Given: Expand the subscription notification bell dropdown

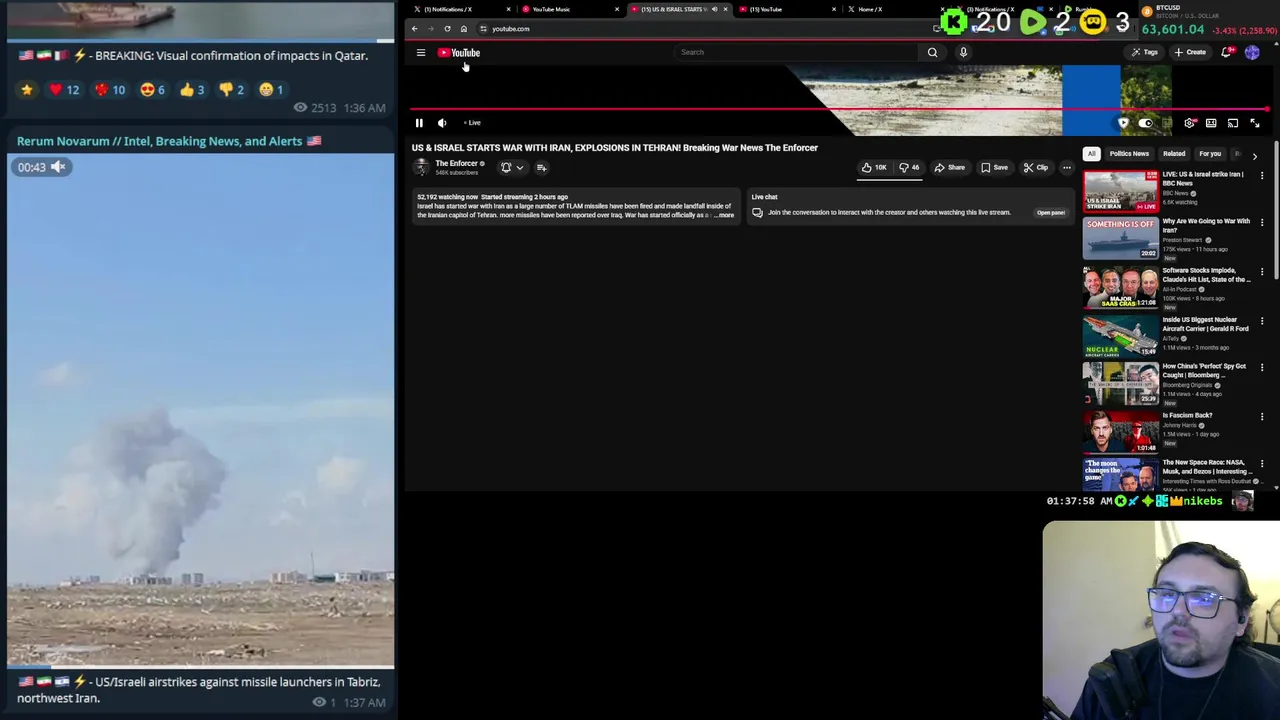Looking at the screenshot, I should (x=511, y=168).
